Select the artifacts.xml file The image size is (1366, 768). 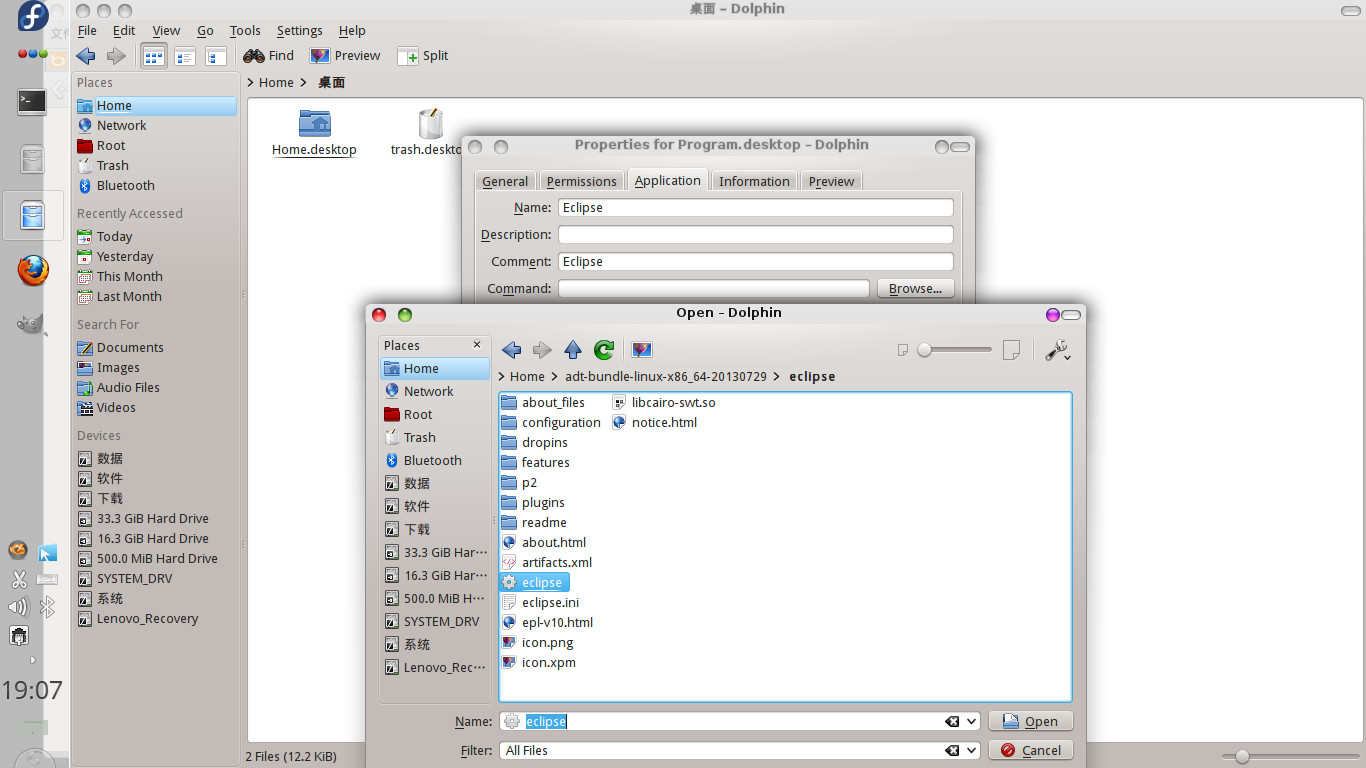[547, 562]
